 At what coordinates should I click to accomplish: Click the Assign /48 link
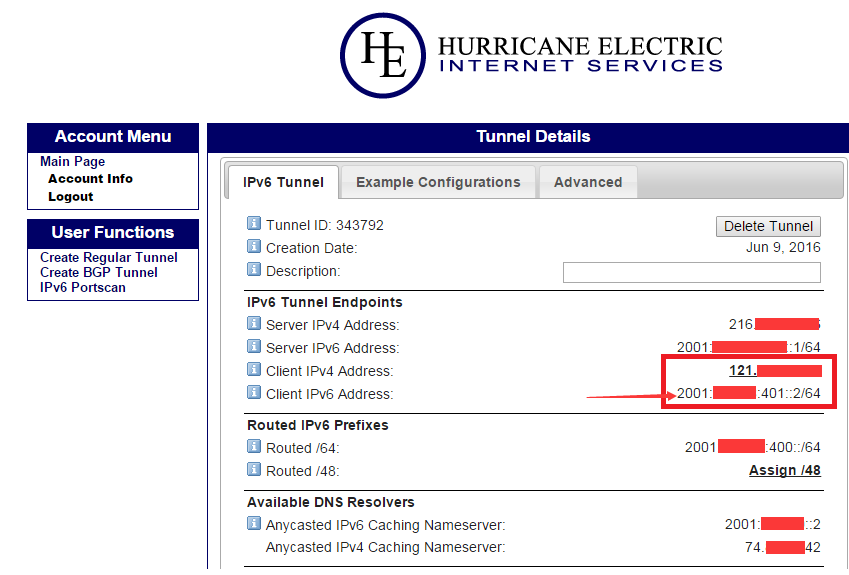pos(784,470)
